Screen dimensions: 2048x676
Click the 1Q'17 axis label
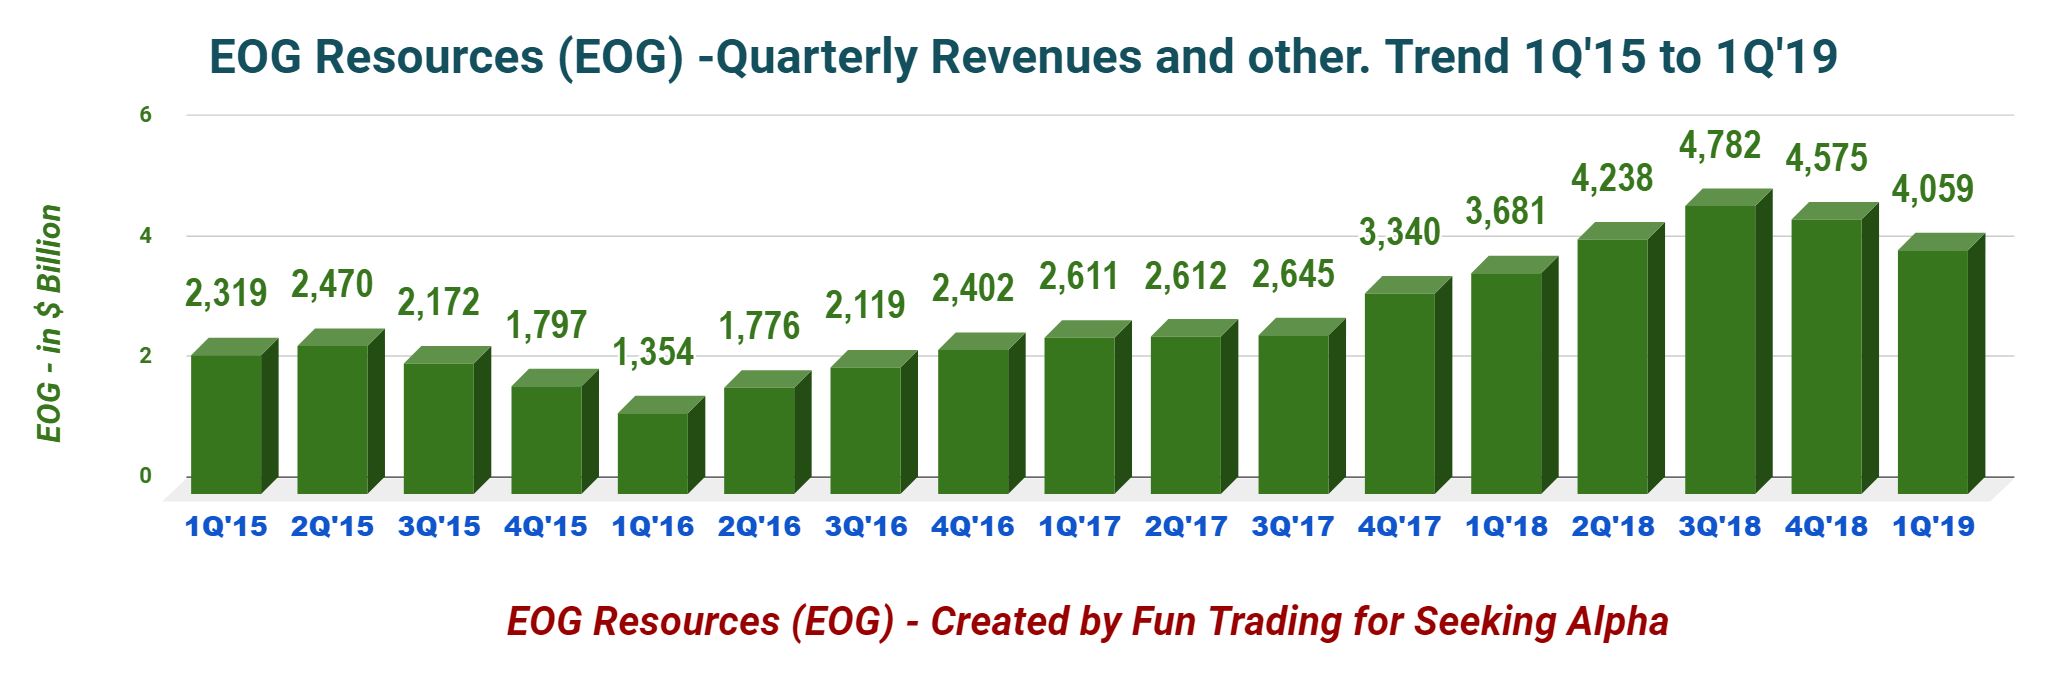tap(1079, 526)
